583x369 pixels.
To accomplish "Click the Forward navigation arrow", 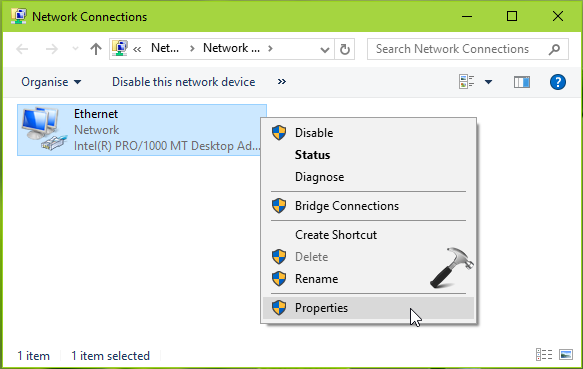I will 51,49.
